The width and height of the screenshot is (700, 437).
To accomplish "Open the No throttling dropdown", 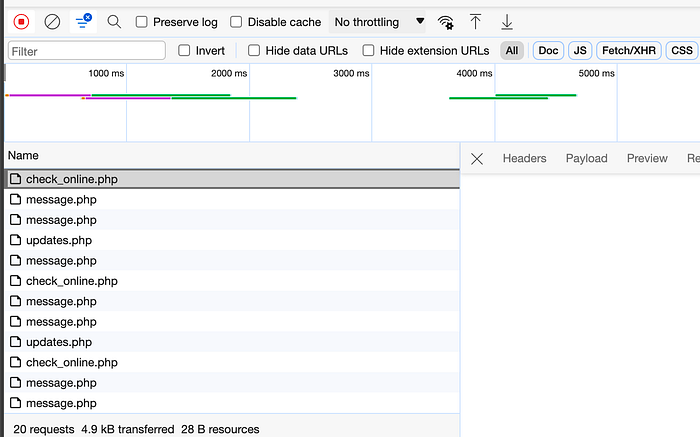I will point(377,22).
